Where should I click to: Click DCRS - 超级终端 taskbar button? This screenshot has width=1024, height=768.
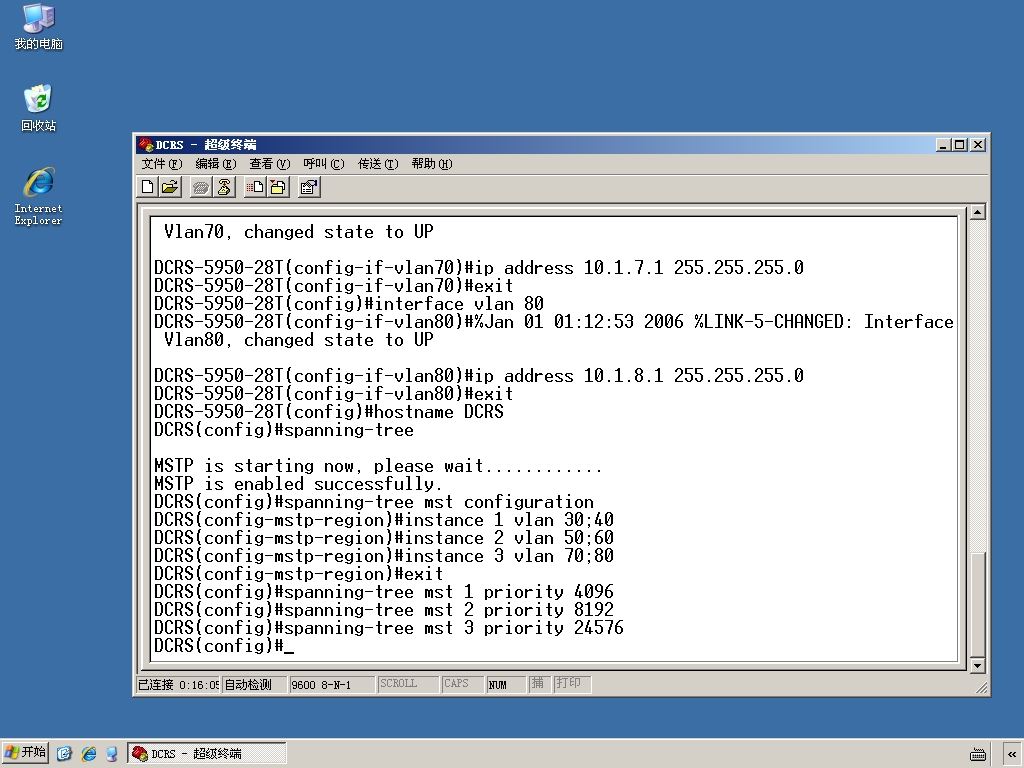pos(206,754)
